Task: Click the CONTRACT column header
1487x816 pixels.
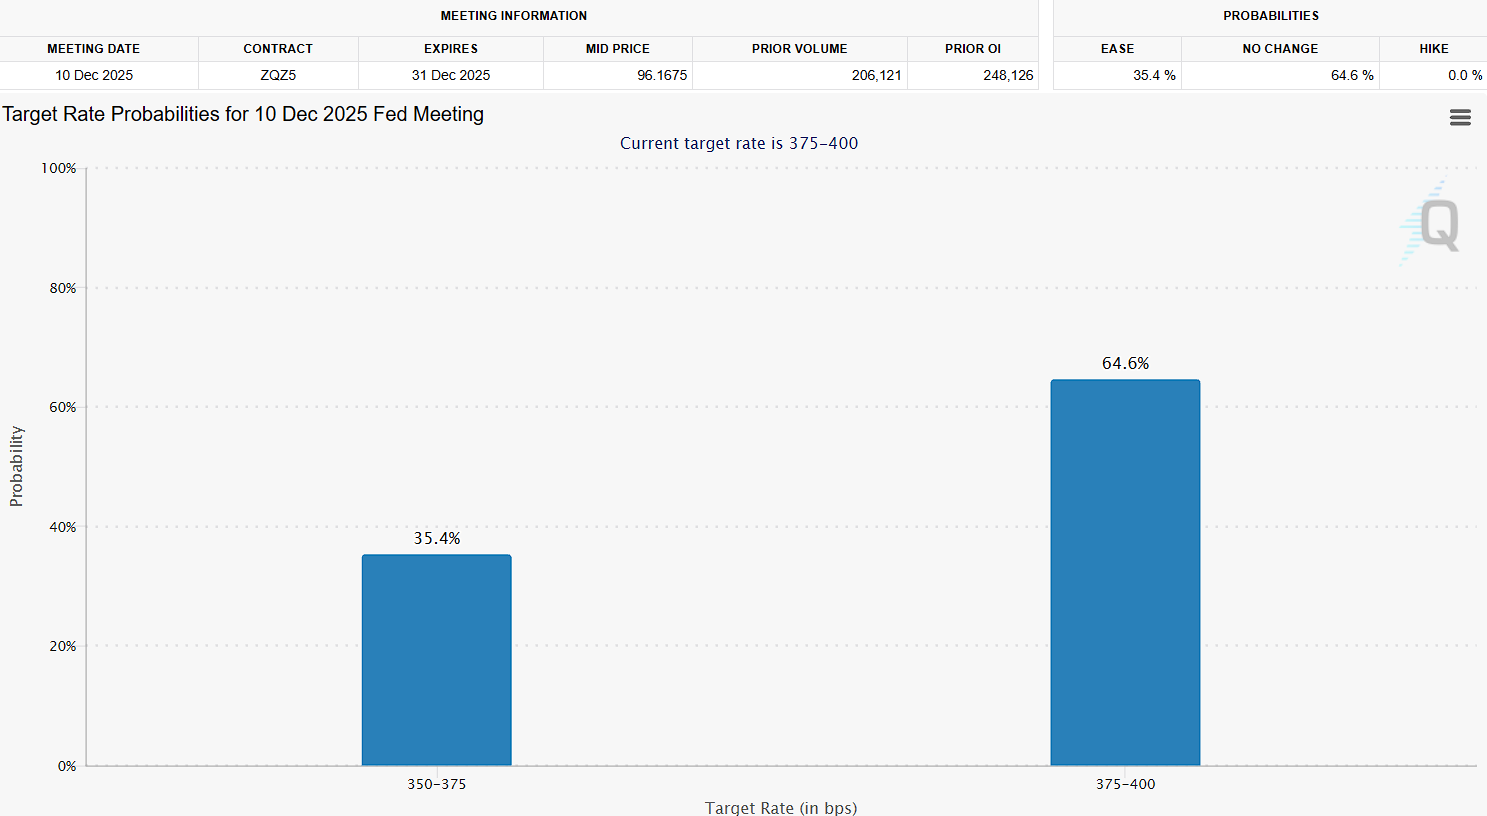Action: [x=278, y=49]
